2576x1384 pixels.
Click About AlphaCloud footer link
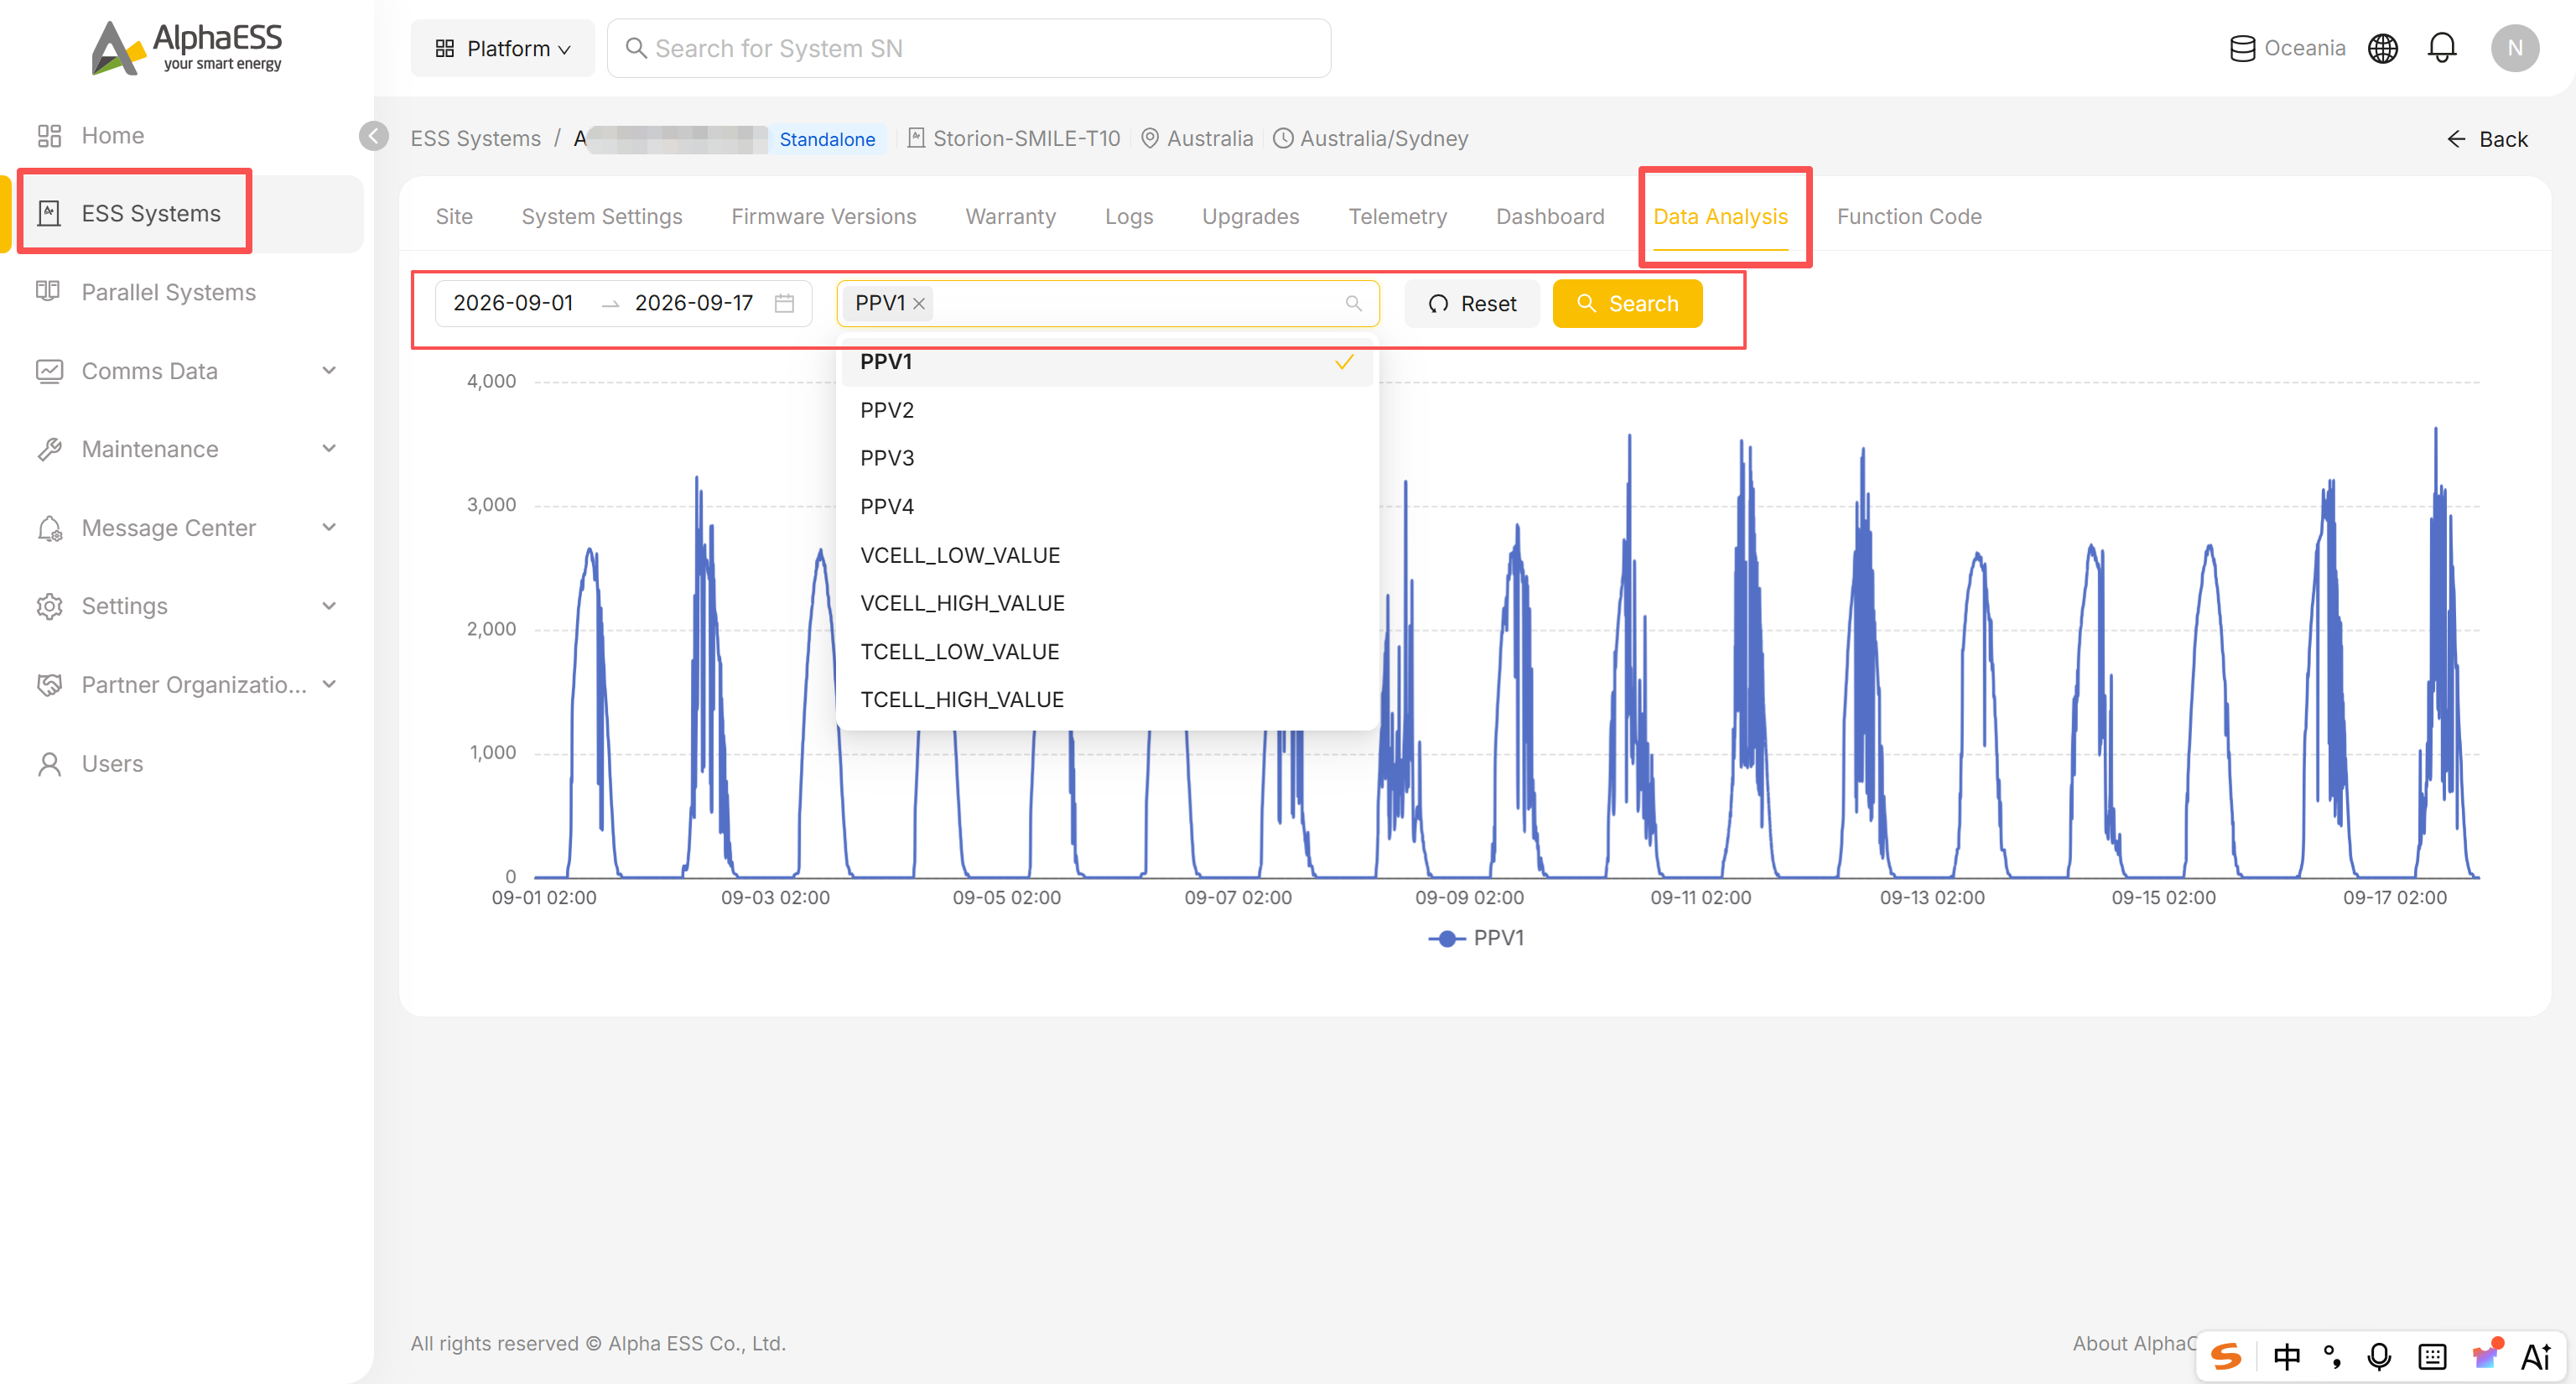coord(2134,1343)
